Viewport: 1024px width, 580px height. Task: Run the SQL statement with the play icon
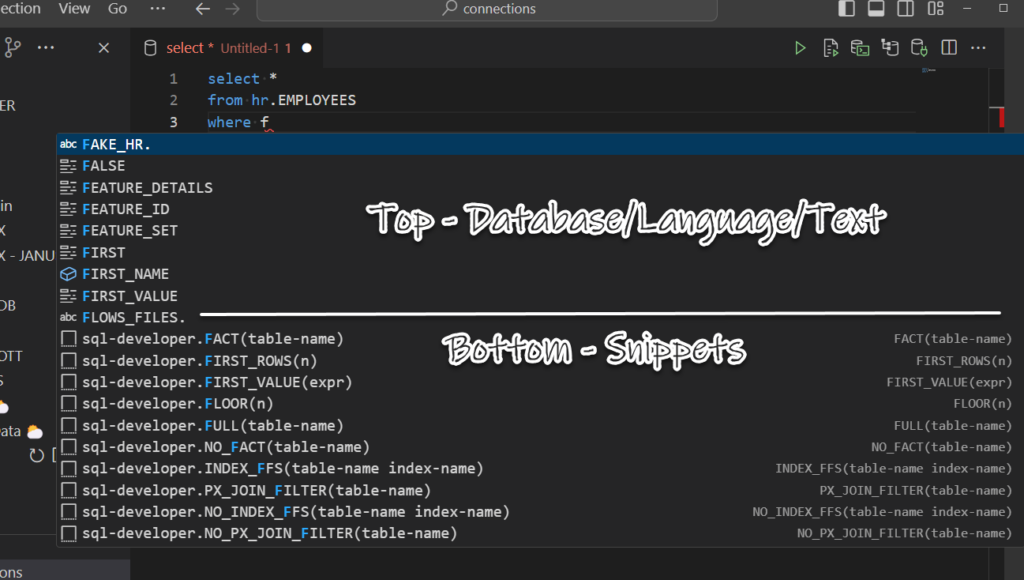[800, 48]
